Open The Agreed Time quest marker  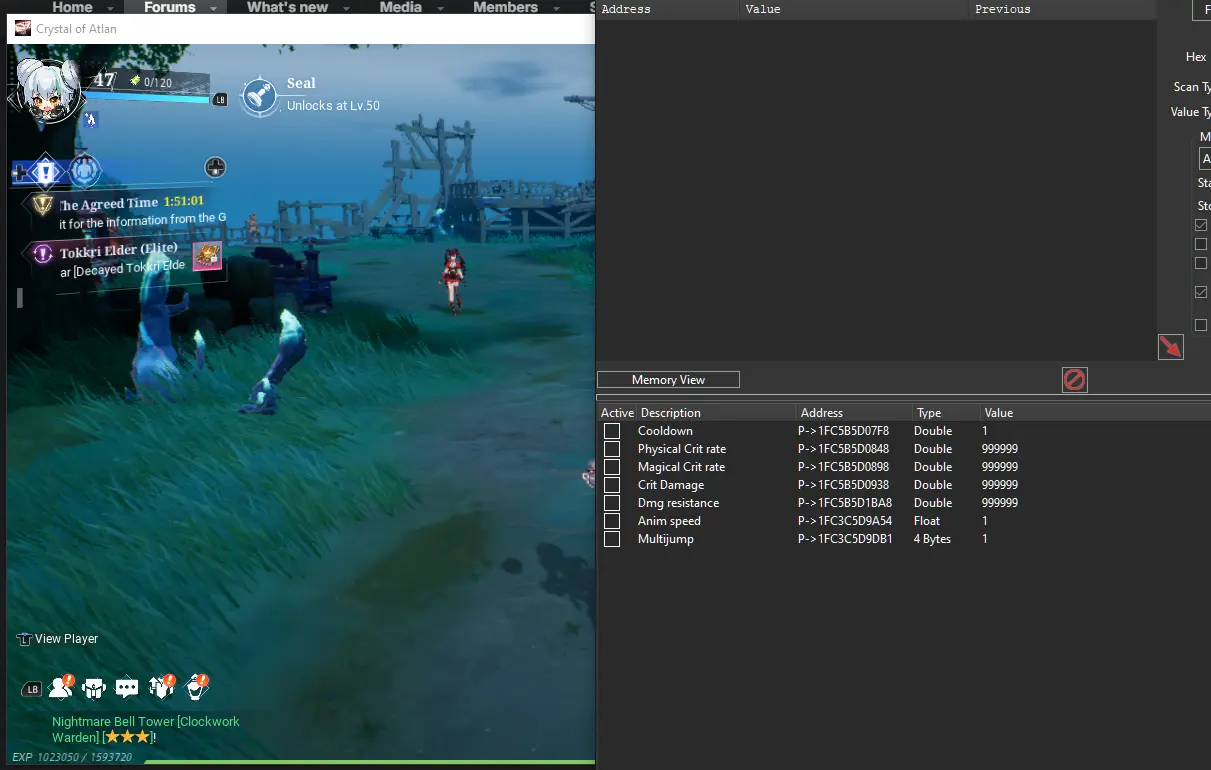42,204
